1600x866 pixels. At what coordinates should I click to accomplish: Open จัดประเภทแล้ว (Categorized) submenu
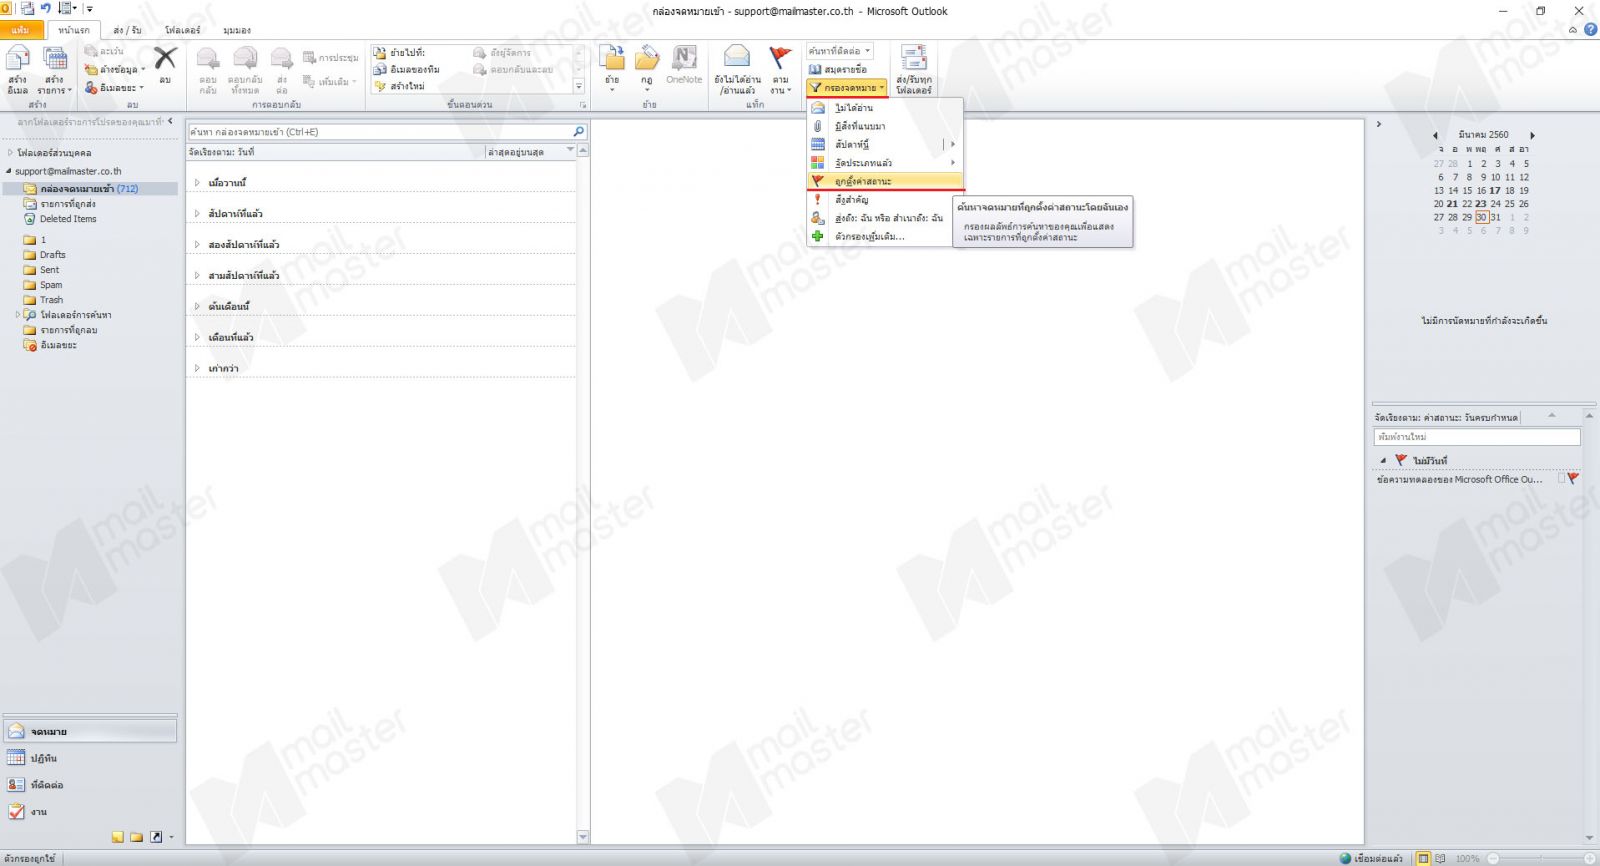884,163
